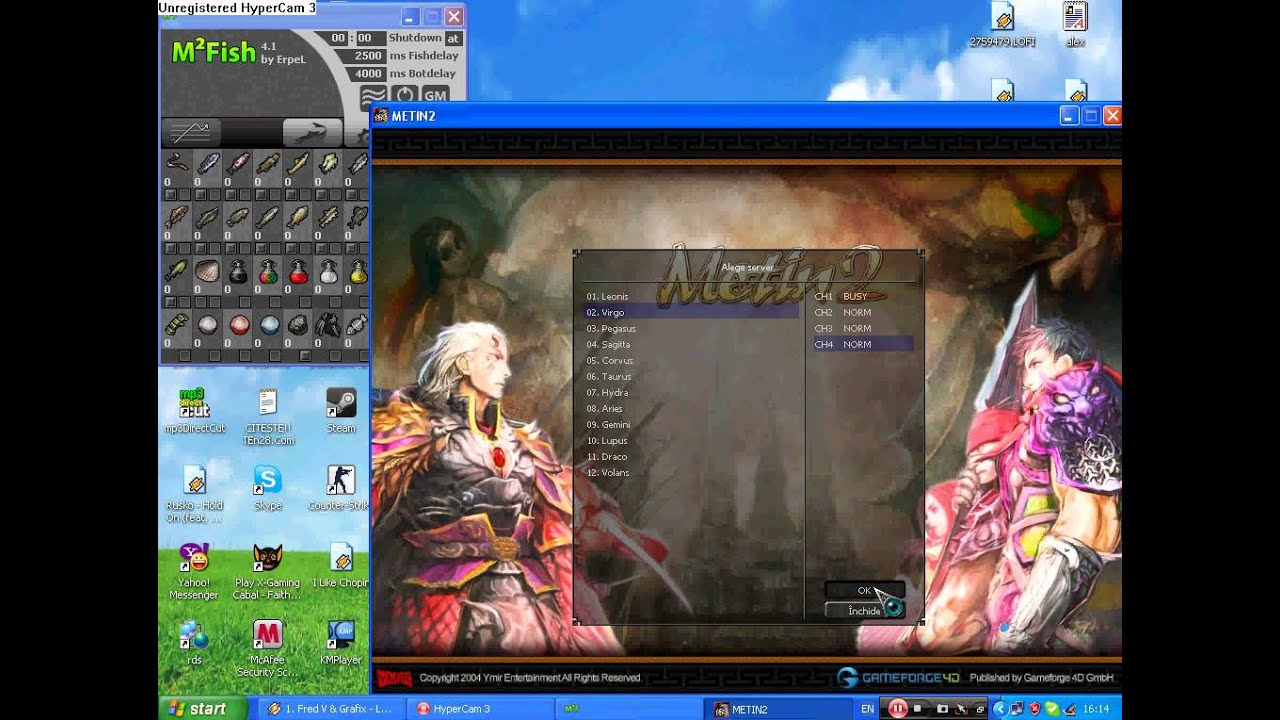1280x720 pixels.
Task: Open the mp3DirectCut desktop shortcut
Action: pyautogui.click(x=194, y=411)
